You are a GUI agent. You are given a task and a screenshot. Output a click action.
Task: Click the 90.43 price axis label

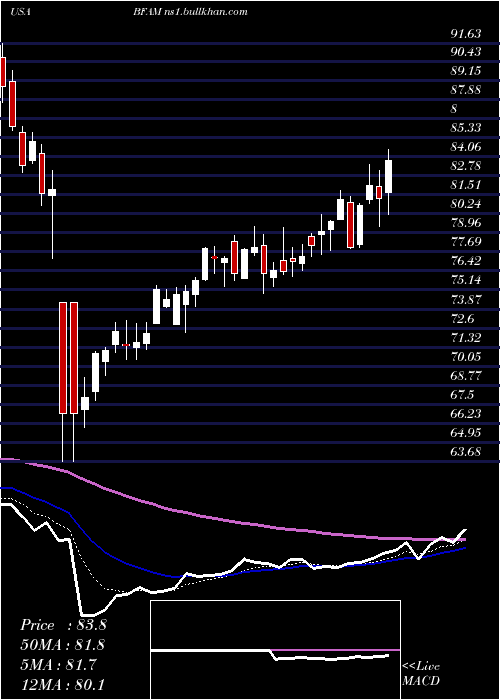coord(466,52)
